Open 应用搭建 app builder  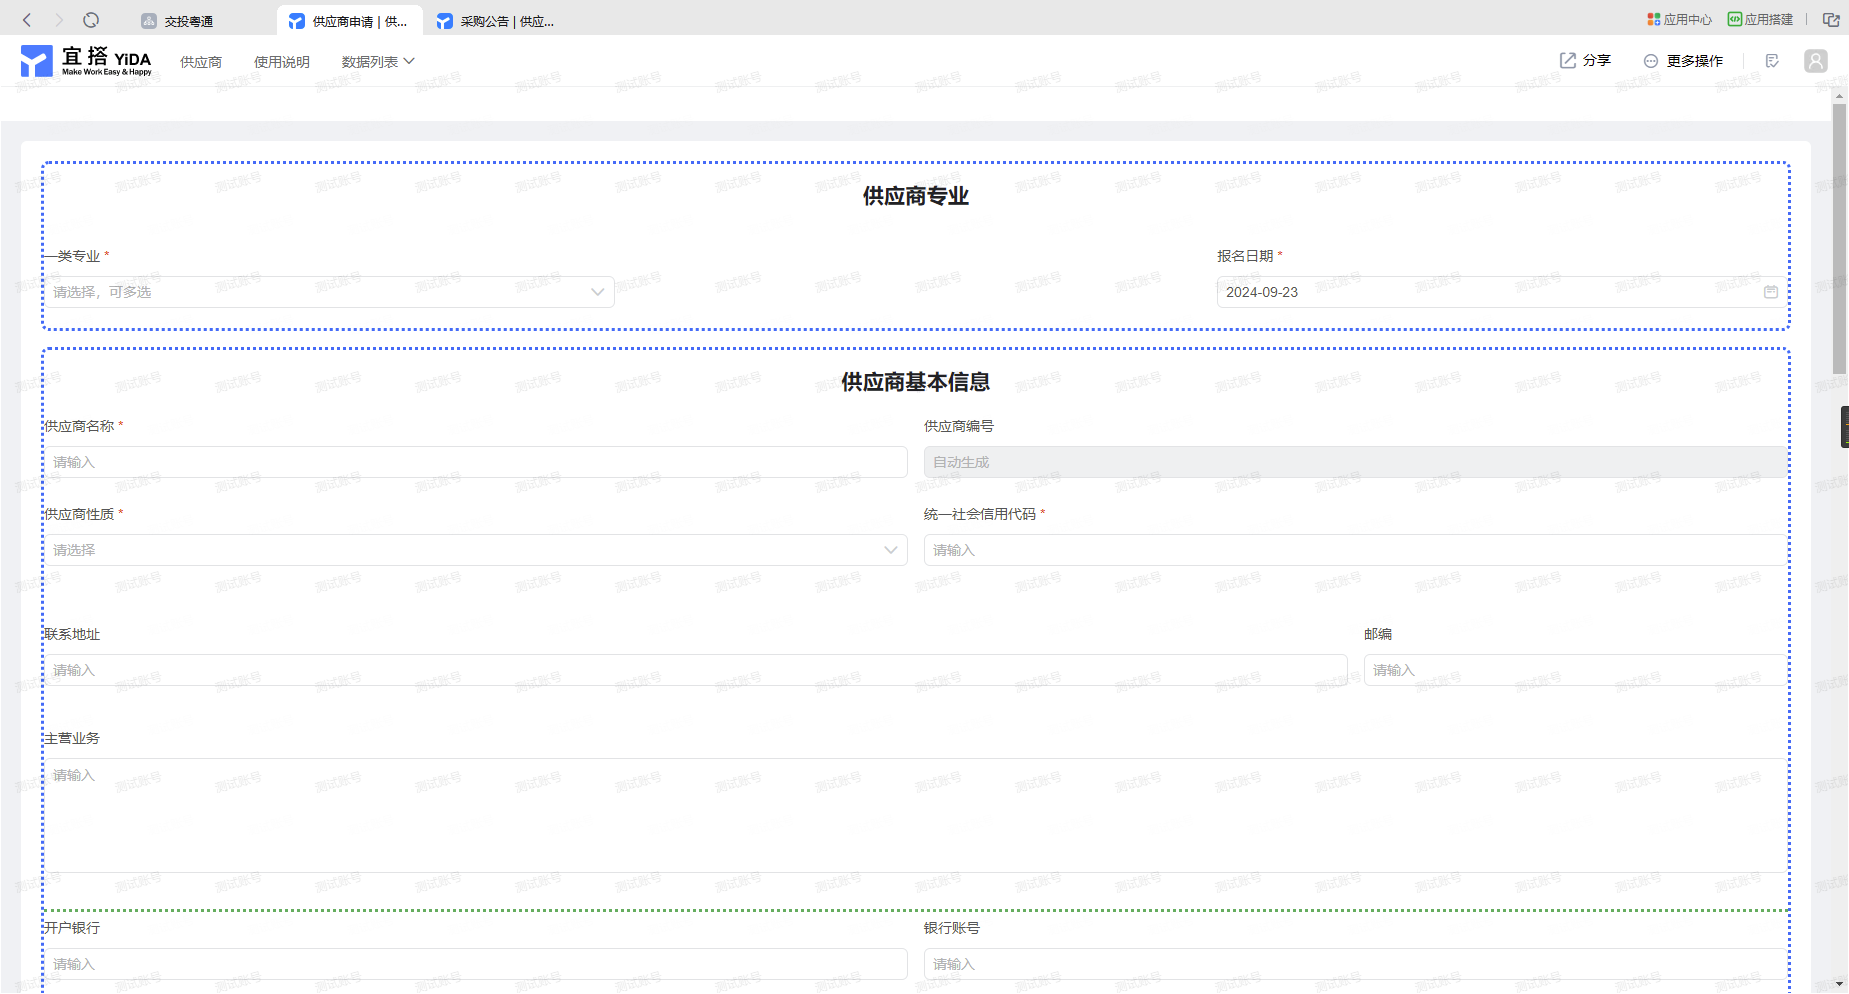tap(1760, 20)
